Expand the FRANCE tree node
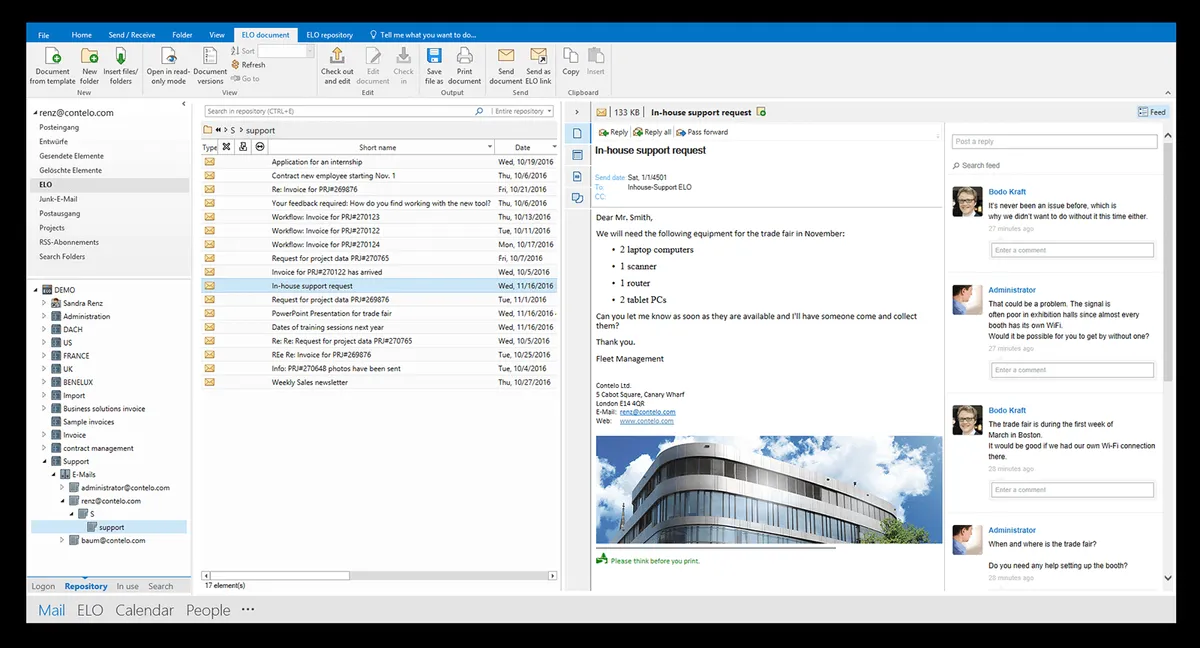The height and width of the screenshot is (648, 1200). (x=44, y=355)
